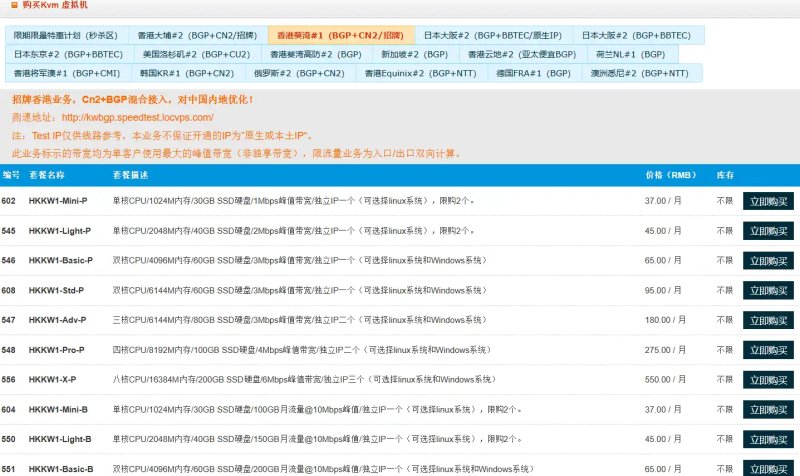800x476 pixels.
Task: Buy the HKKW1-Mini-P plan now
Action: [768, 202]
